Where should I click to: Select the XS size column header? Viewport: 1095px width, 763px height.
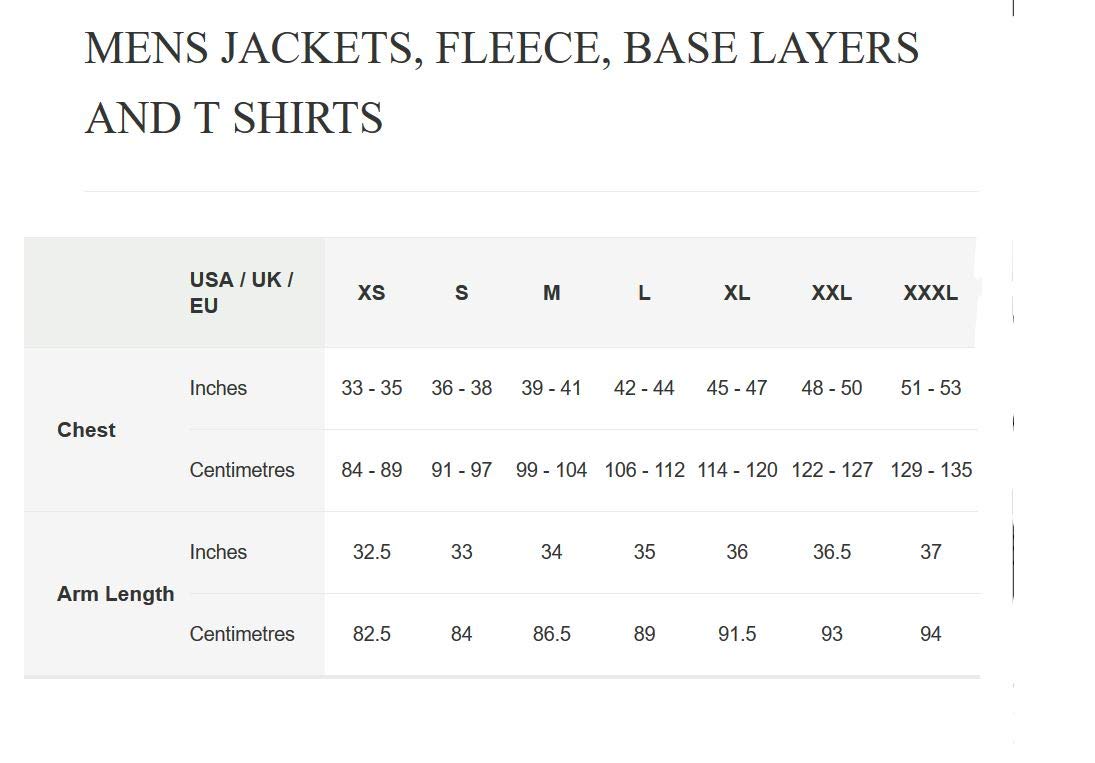[x=371, y=293]
